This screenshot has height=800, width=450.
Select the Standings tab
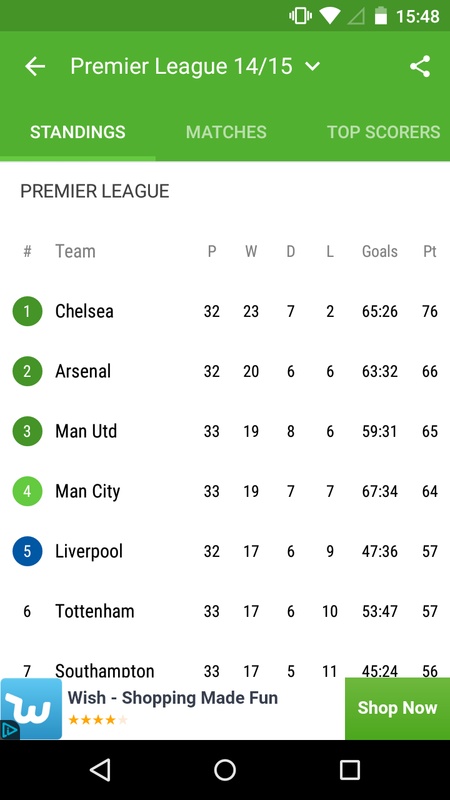(x=78, y=132)
